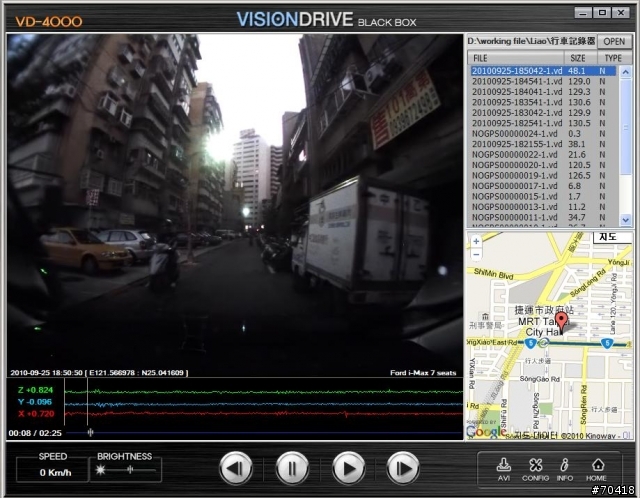Minimize the VisionDrive window
Viewport: 640px width, 498px height.
(x=583, y=13)
